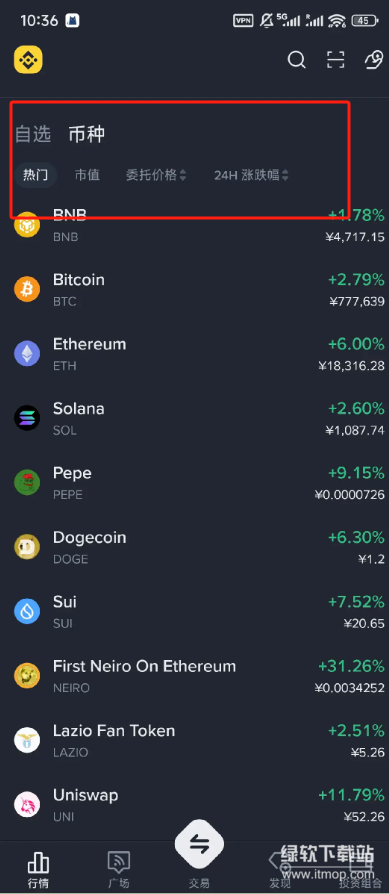Tap the Binance logo icon
This screenshot has width=389, height=894.
point(28,59)
